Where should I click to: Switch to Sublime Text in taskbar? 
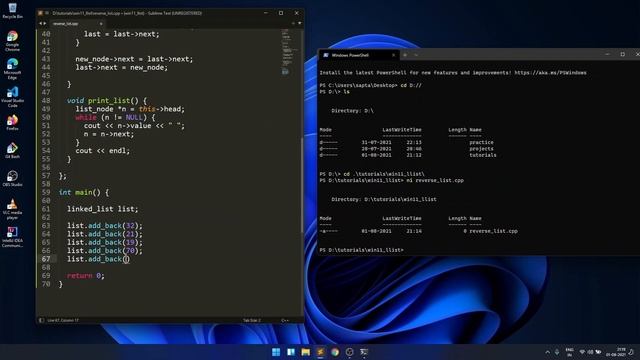pos(320,352)
